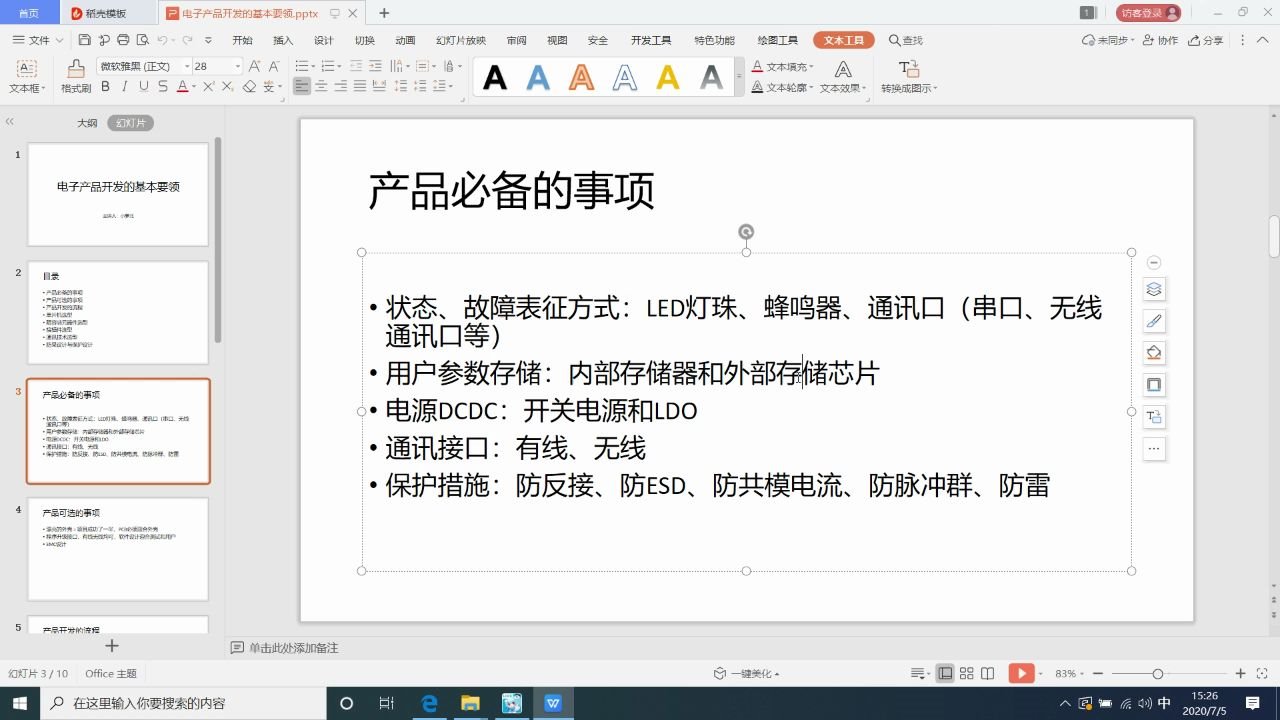Click the shape fill bucket icon beside text box
1280x720 pixels.
pos(1154,353)
